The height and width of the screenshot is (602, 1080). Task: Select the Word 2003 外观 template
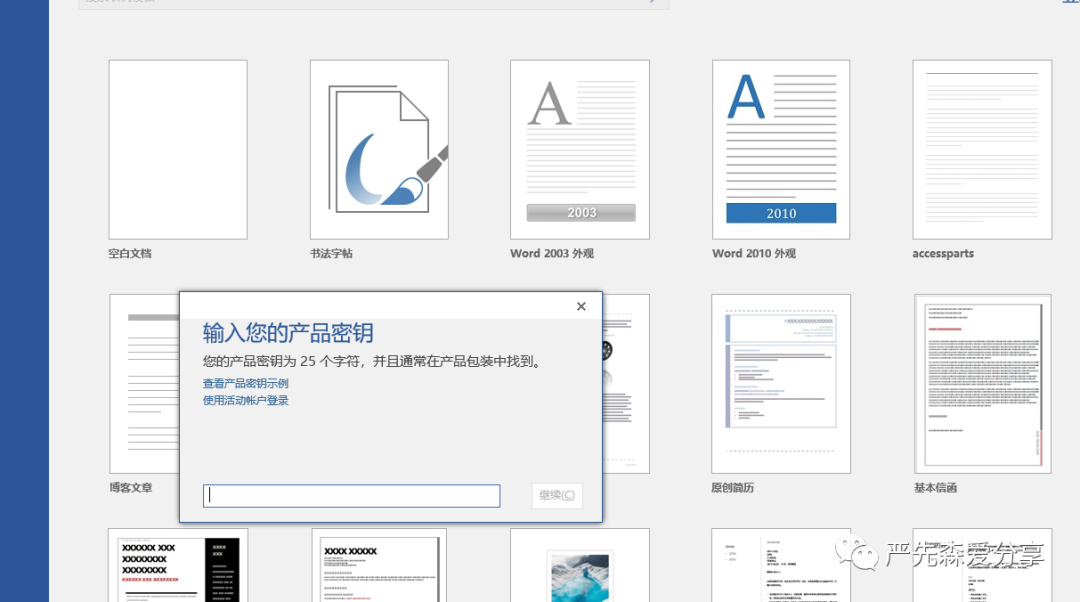[579, 148]
